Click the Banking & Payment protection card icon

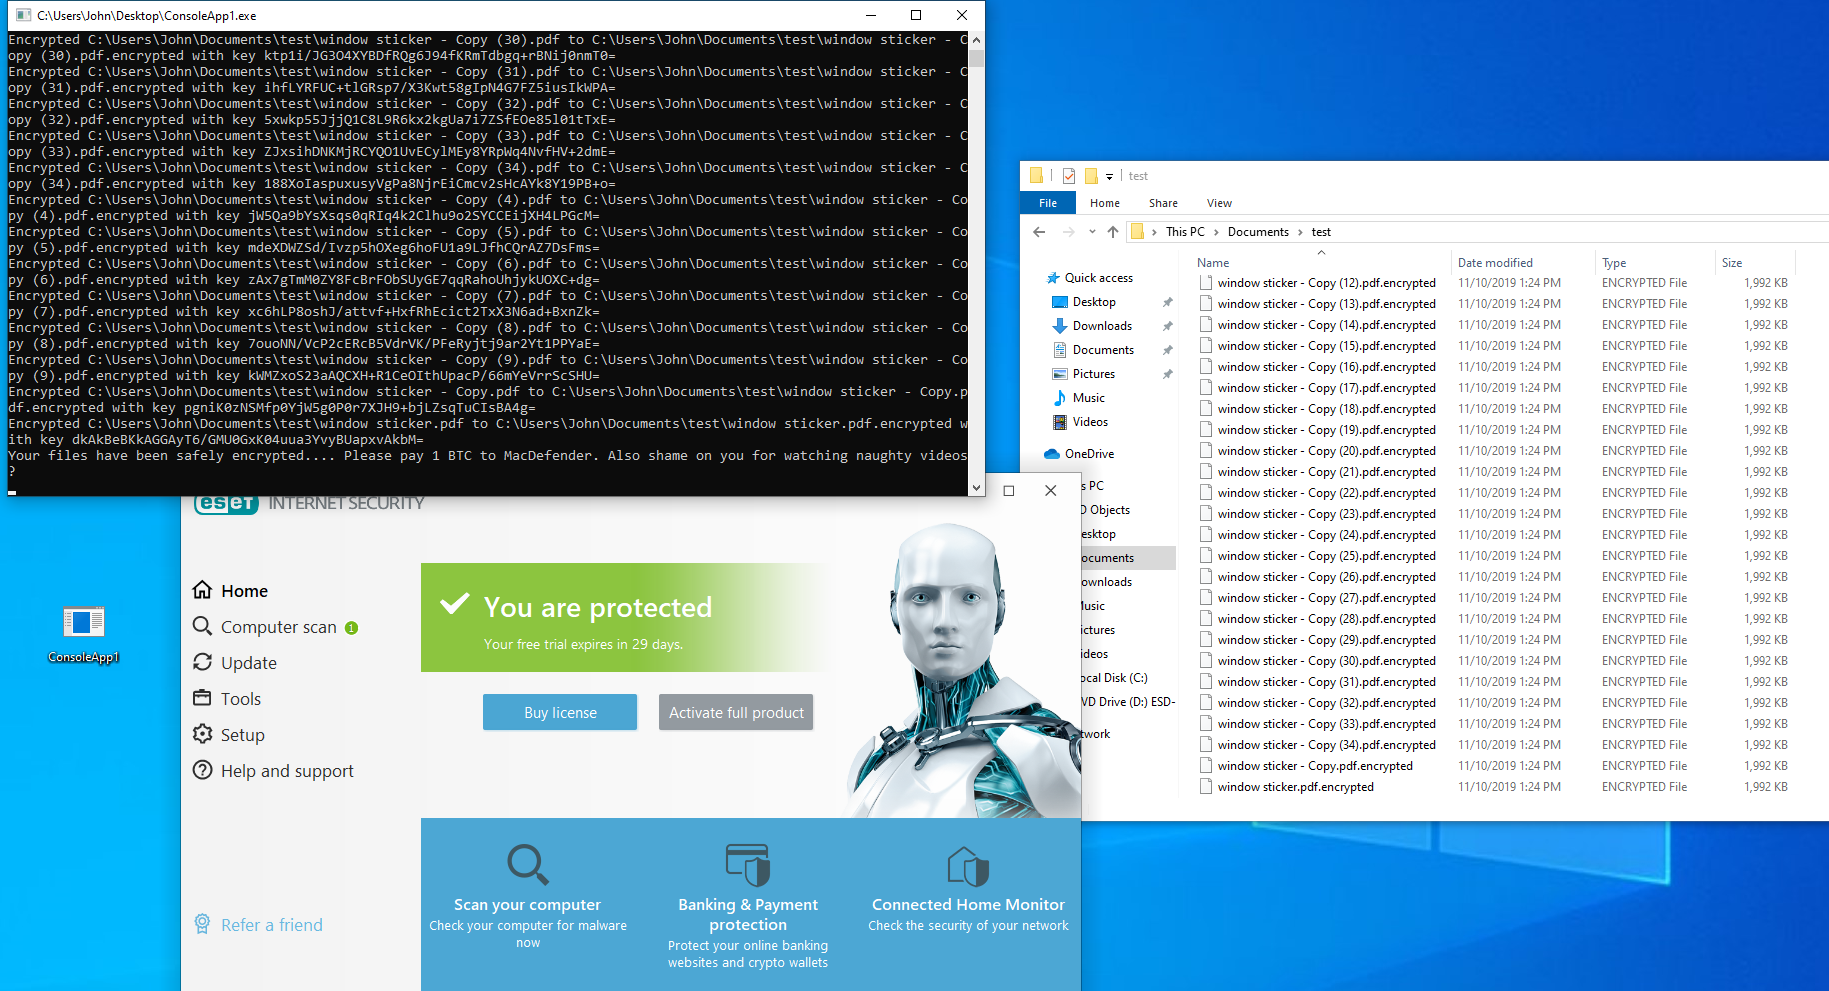[748, 865]
